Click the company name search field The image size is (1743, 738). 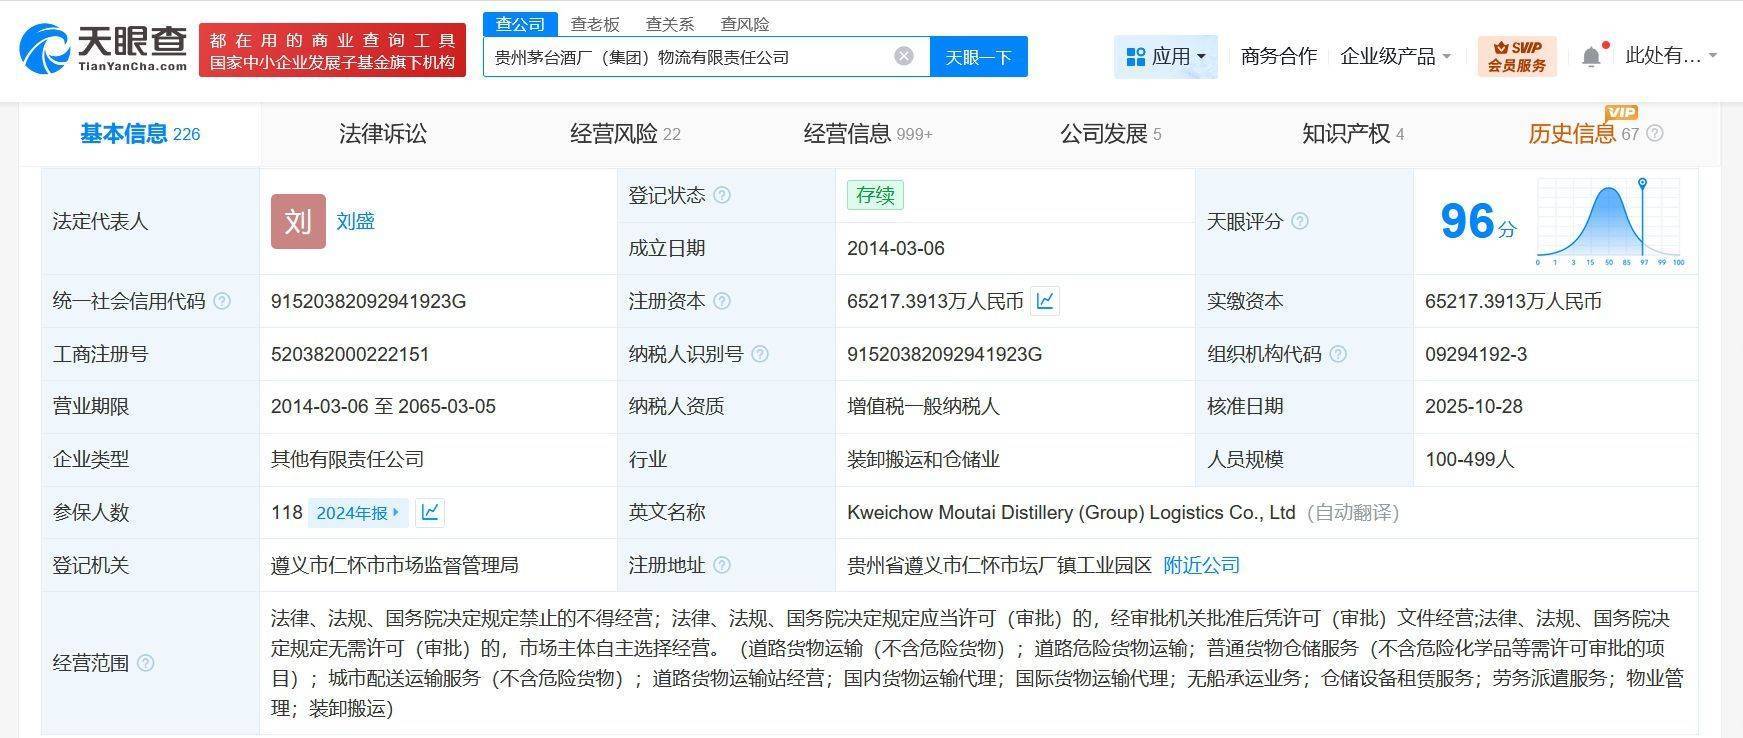tap(690, 57)
